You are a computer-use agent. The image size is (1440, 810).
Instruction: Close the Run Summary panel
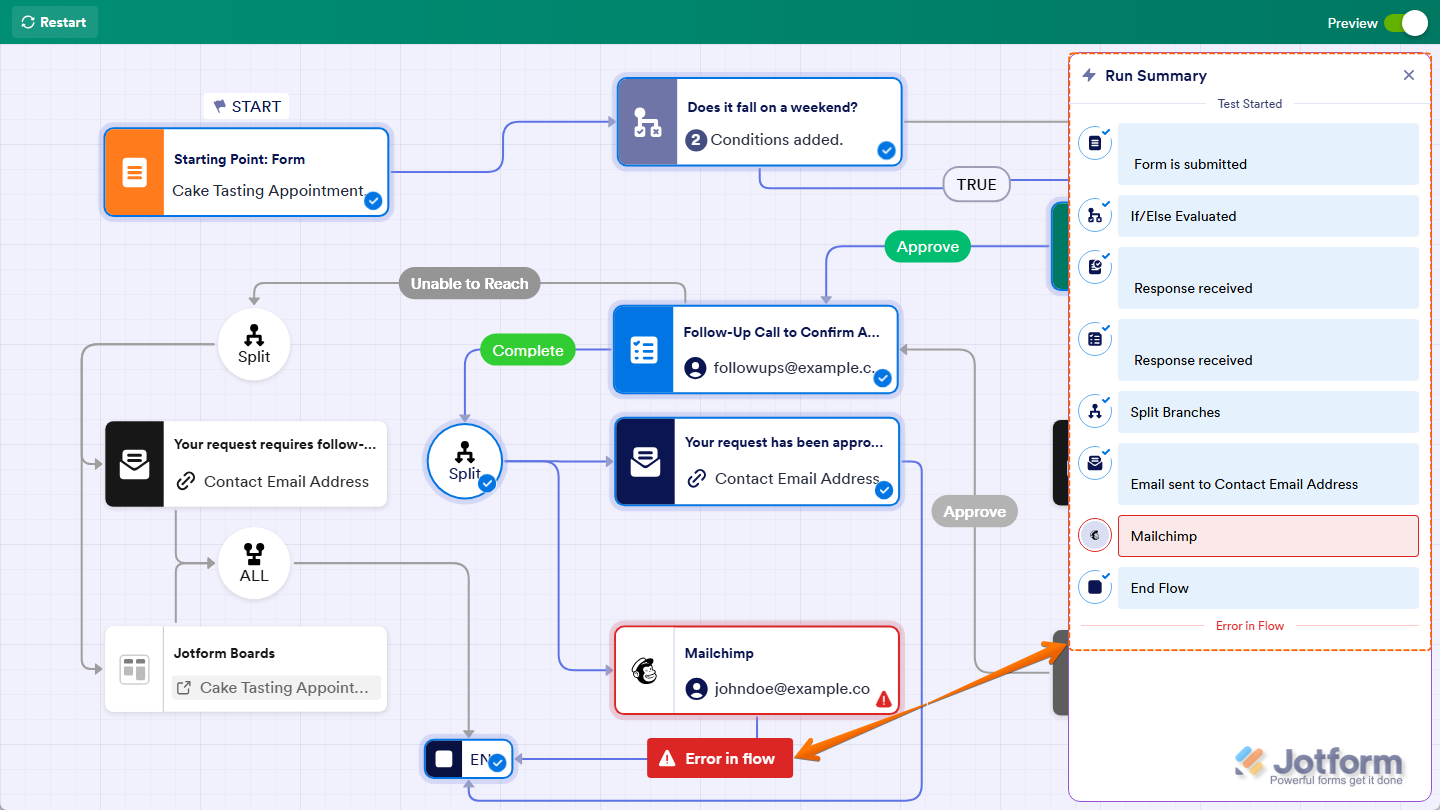(x=1409, y=74)
